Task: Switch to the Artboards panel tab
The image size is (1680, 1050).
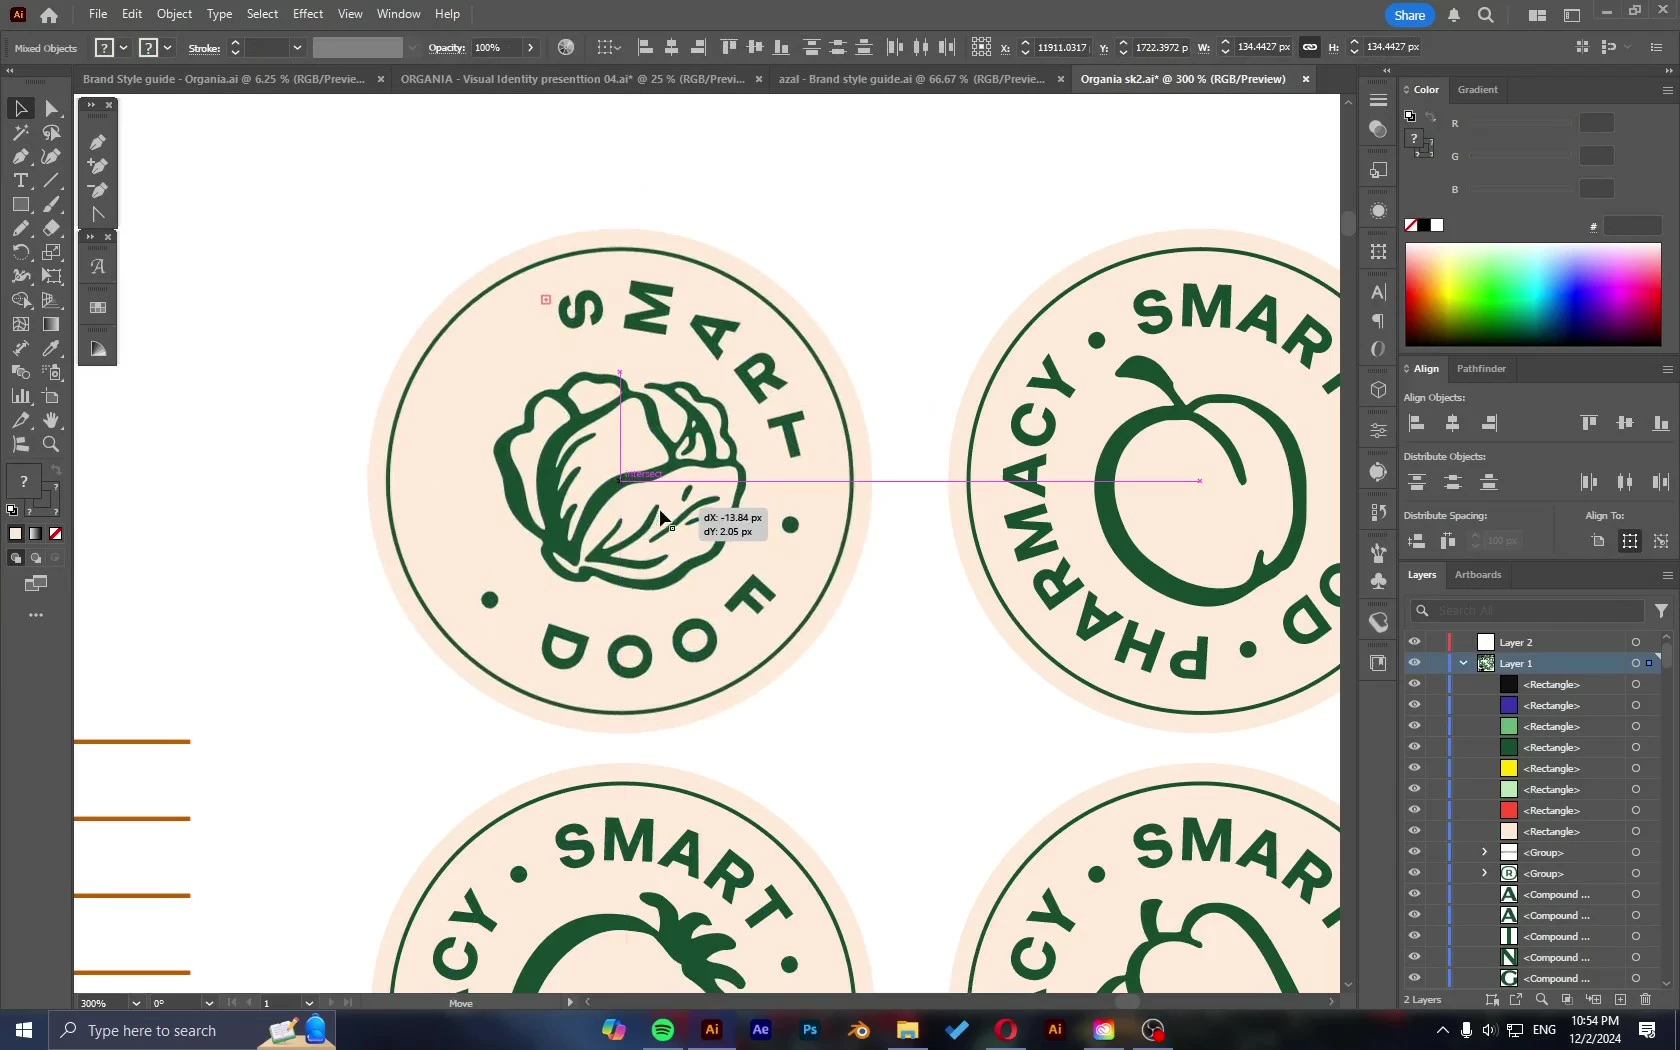Action: pyautogui.click(x=1478, y=575)
